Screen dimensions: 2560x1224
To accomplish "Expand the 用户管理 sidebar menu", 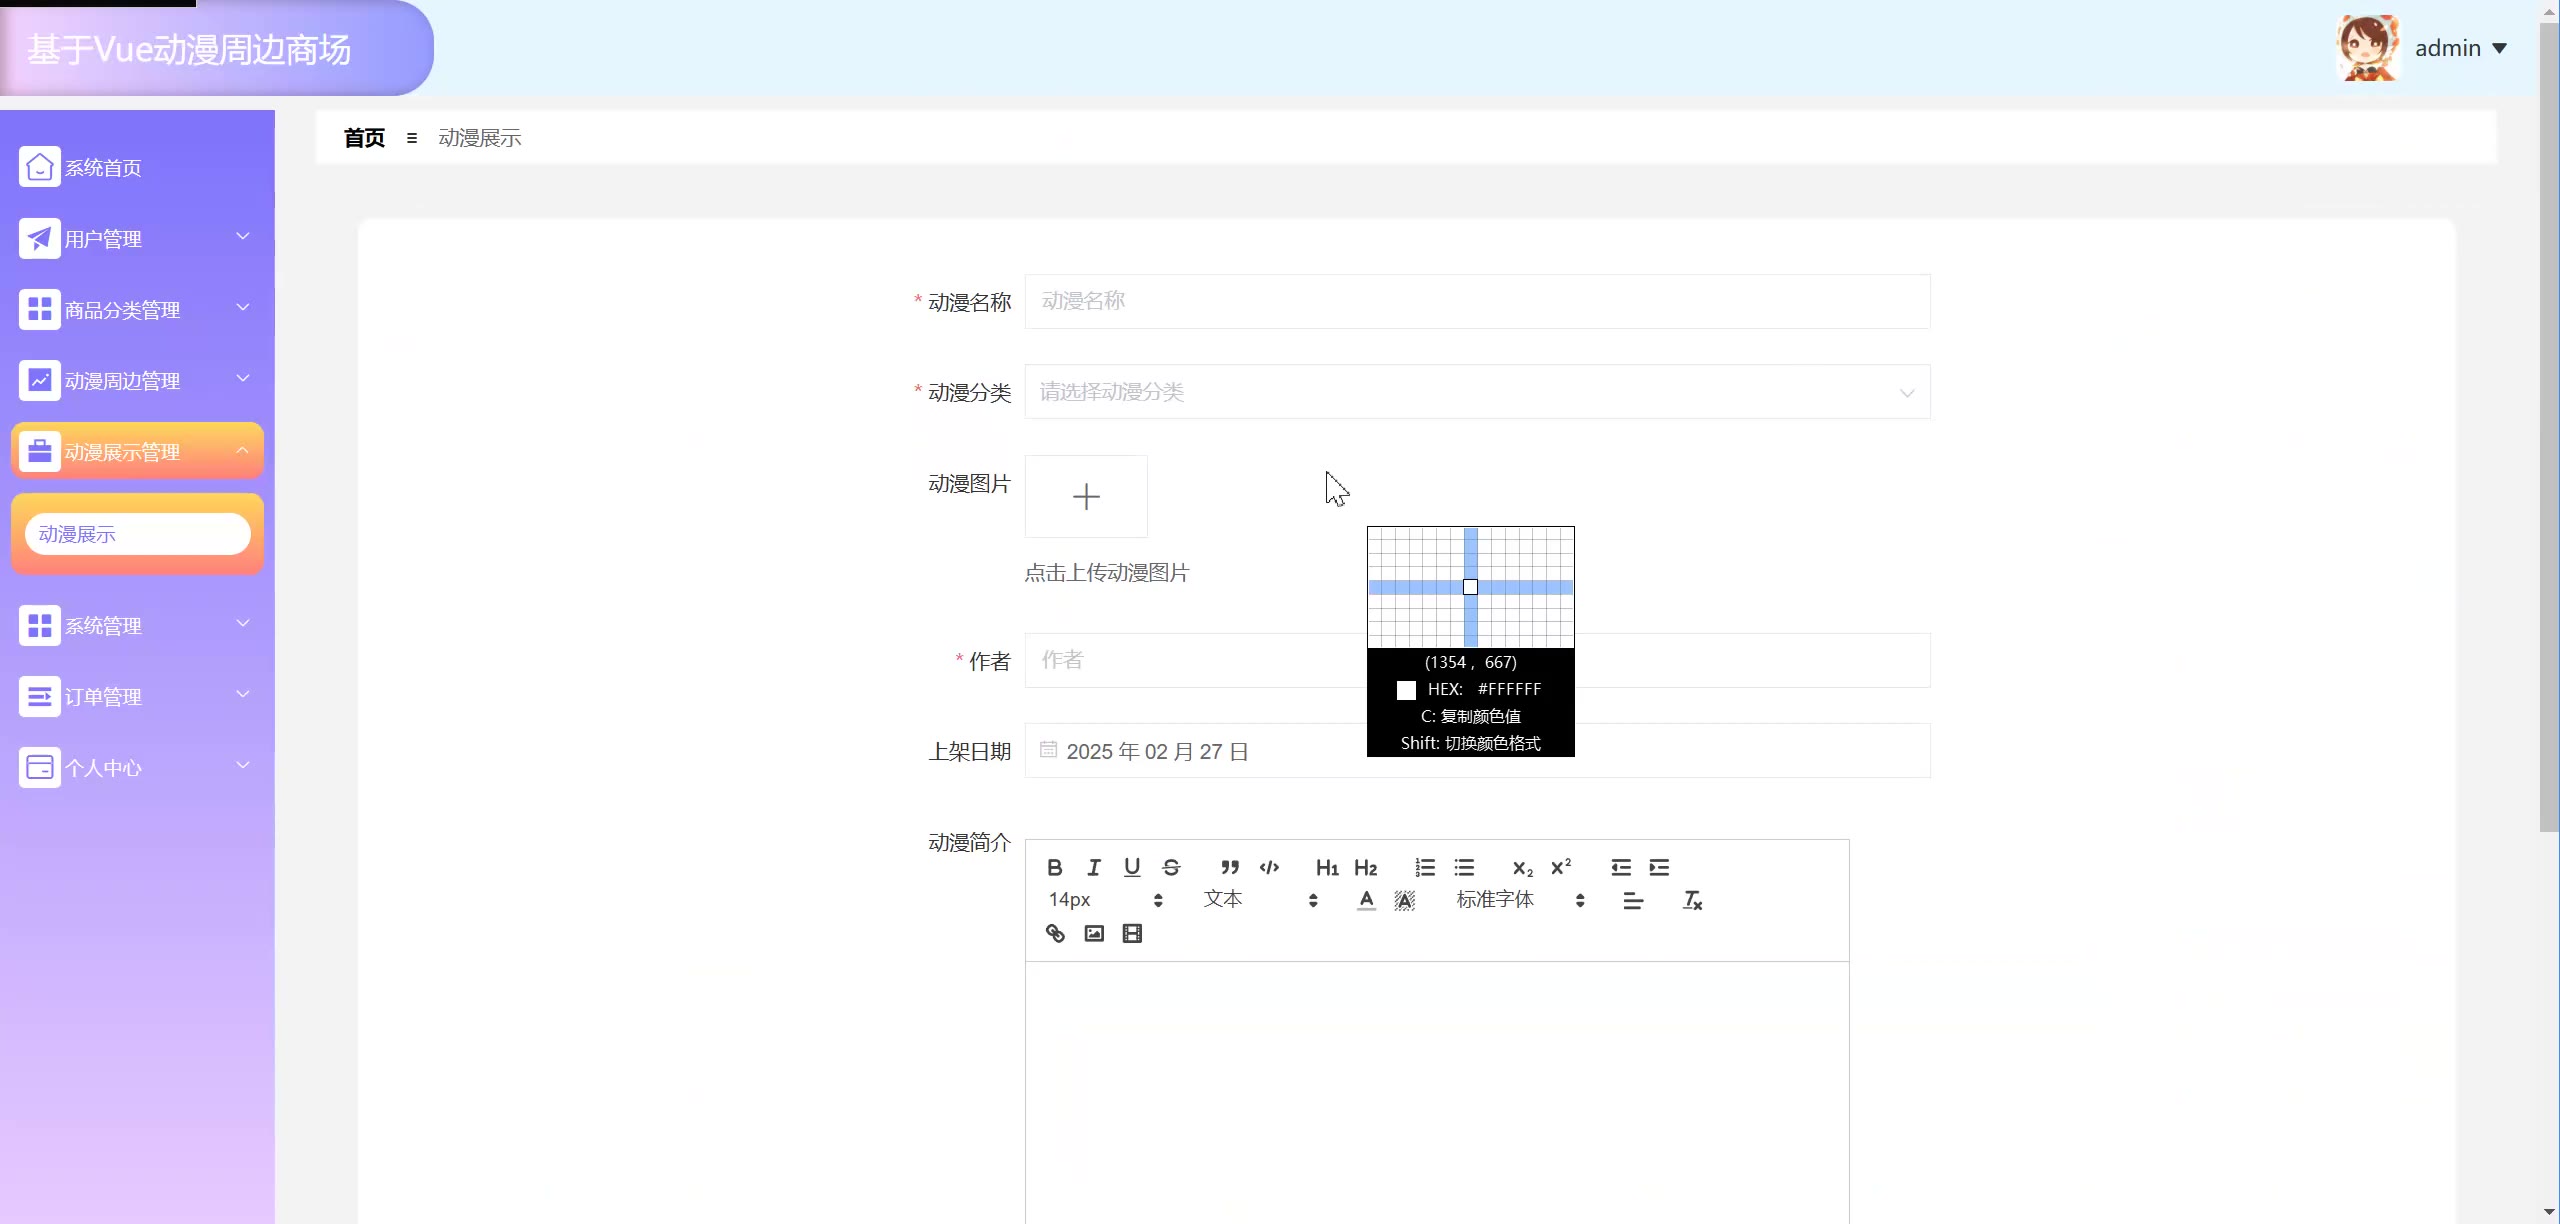I will point(137,239).
